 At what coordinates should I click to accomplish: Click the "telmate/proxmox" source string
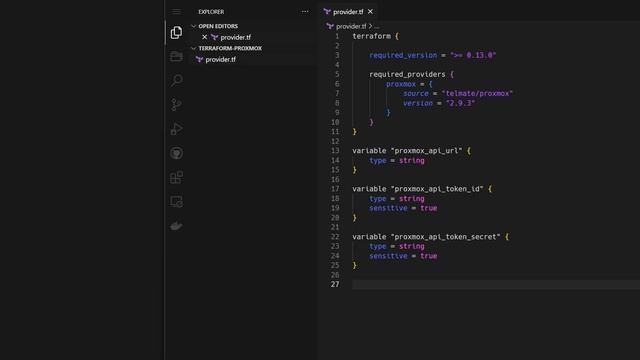477,93
